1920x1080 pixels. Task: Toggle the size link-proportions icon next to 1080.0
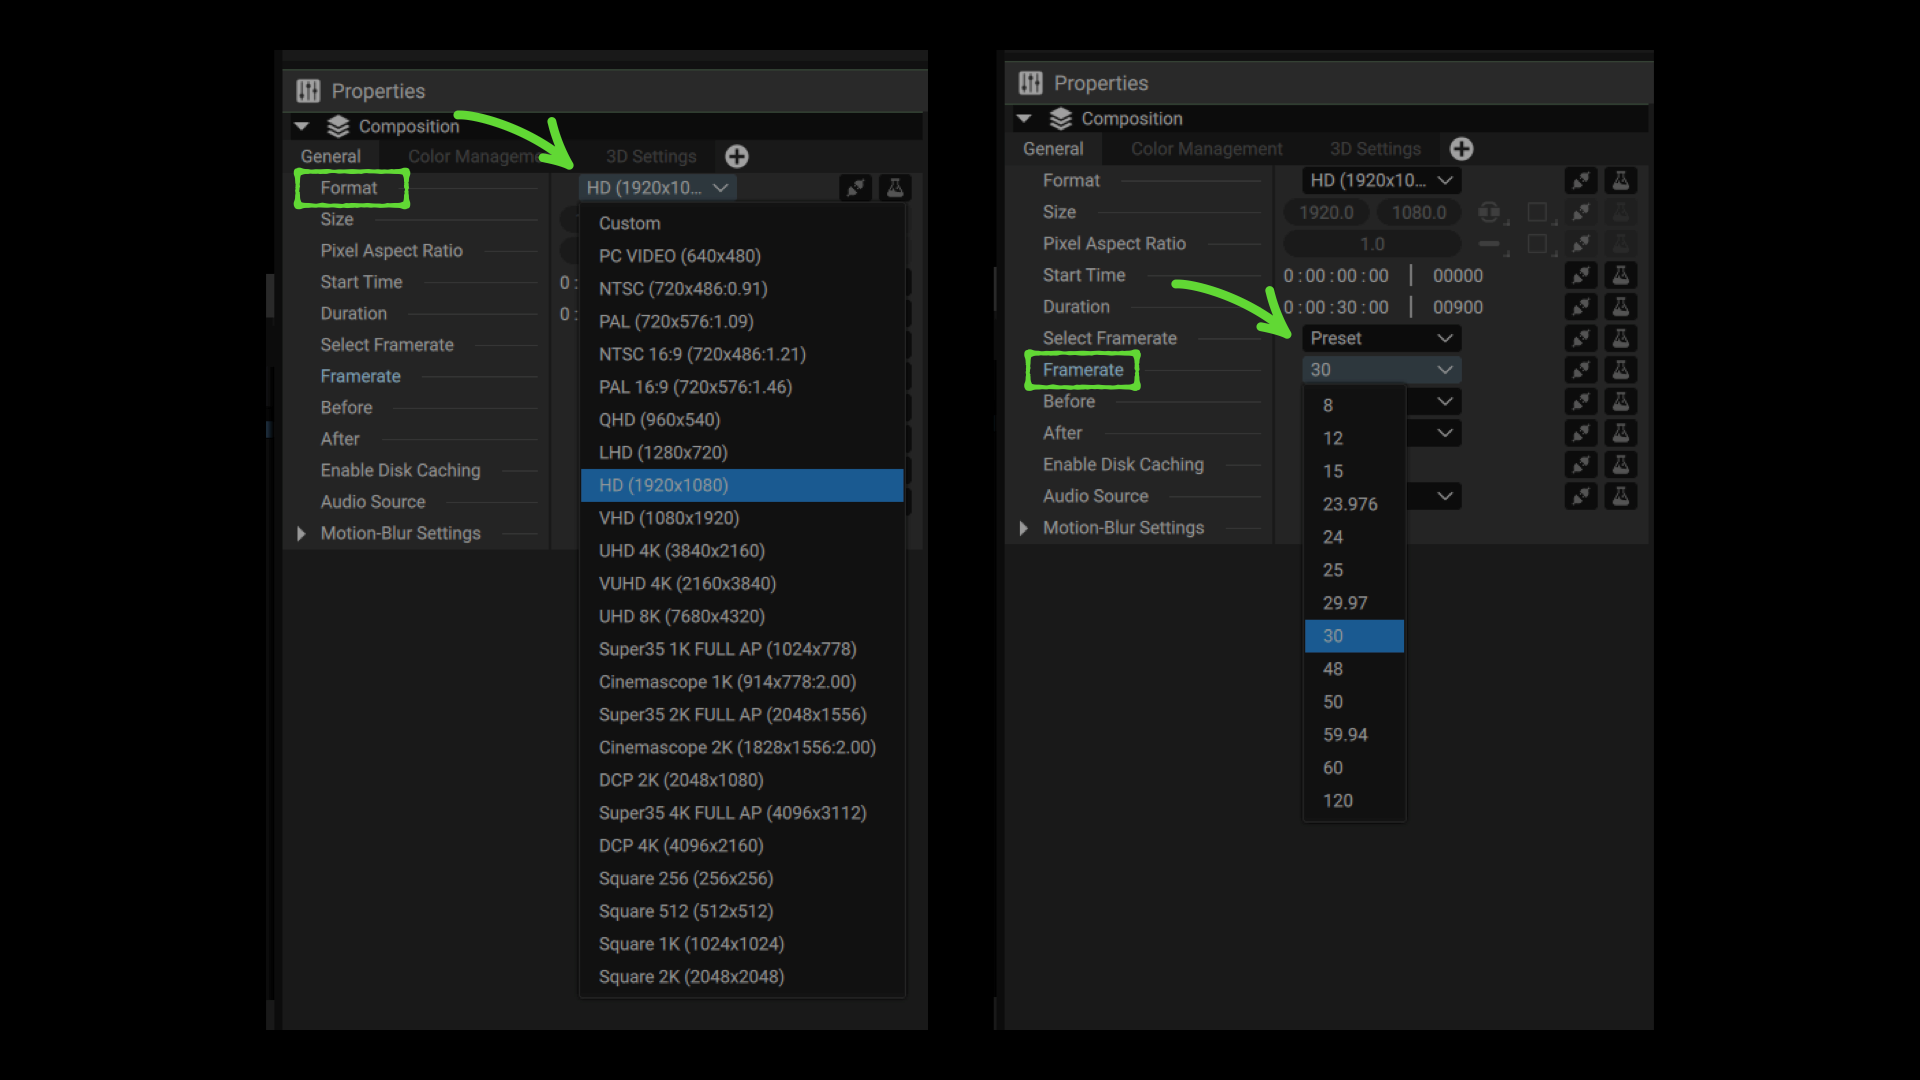(1489, 212)
